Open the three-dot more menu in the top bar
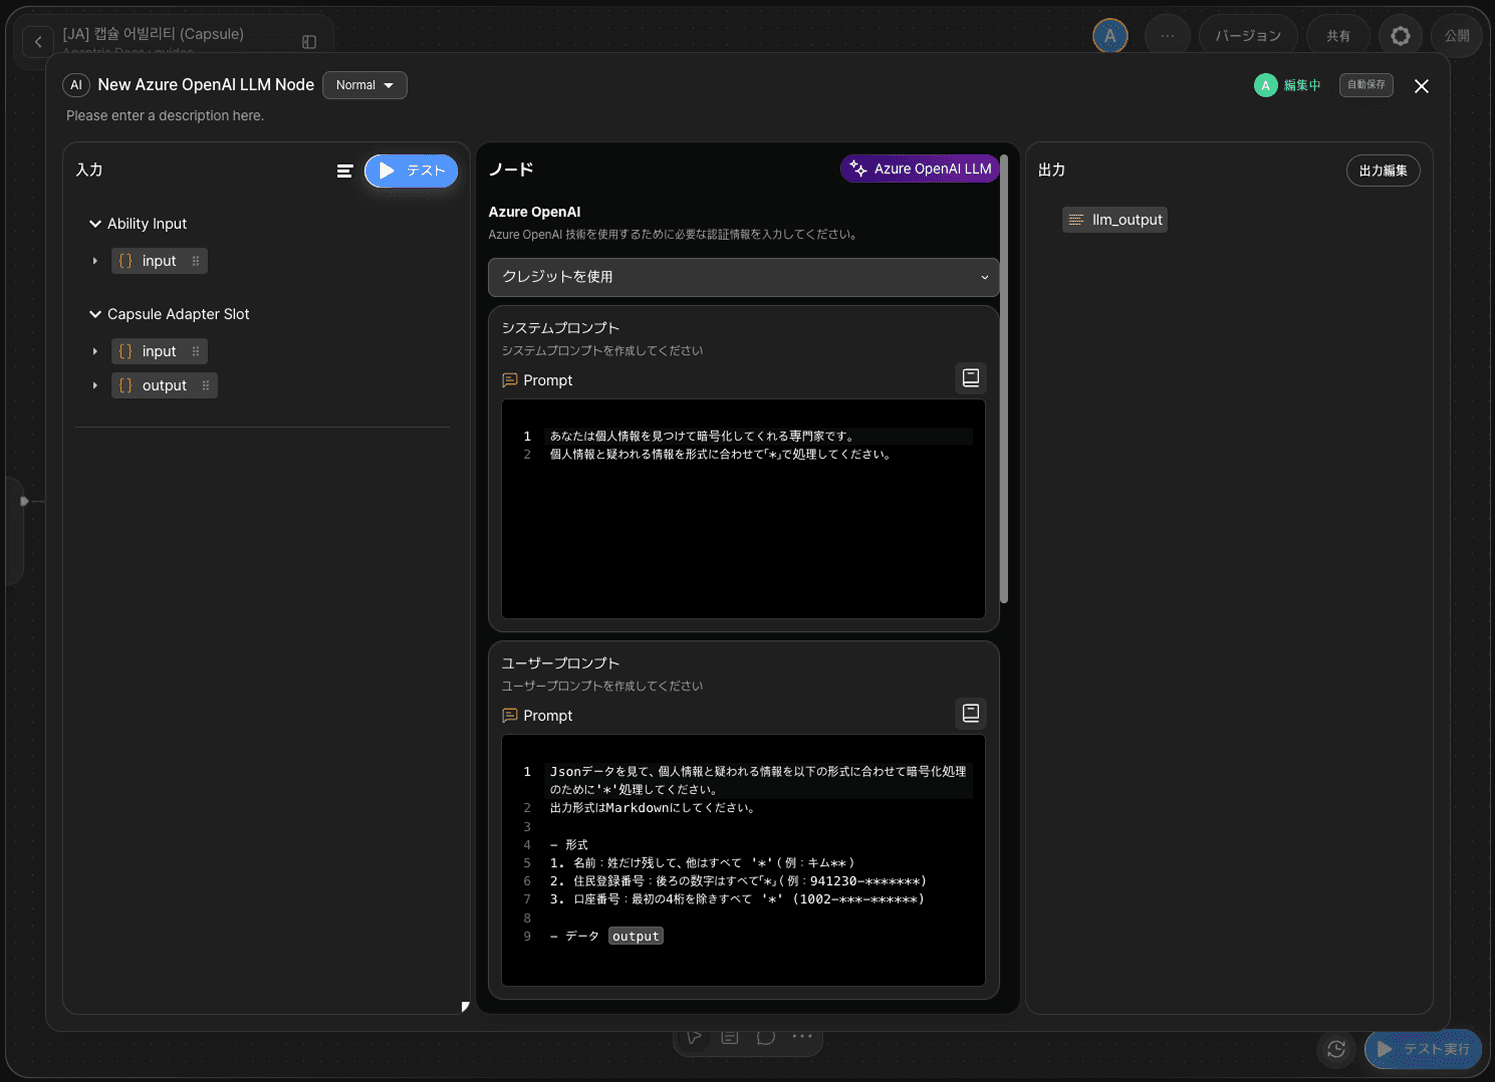Image resolution: width=1495 pixels, height=1082 pixels. (1167, 36)
